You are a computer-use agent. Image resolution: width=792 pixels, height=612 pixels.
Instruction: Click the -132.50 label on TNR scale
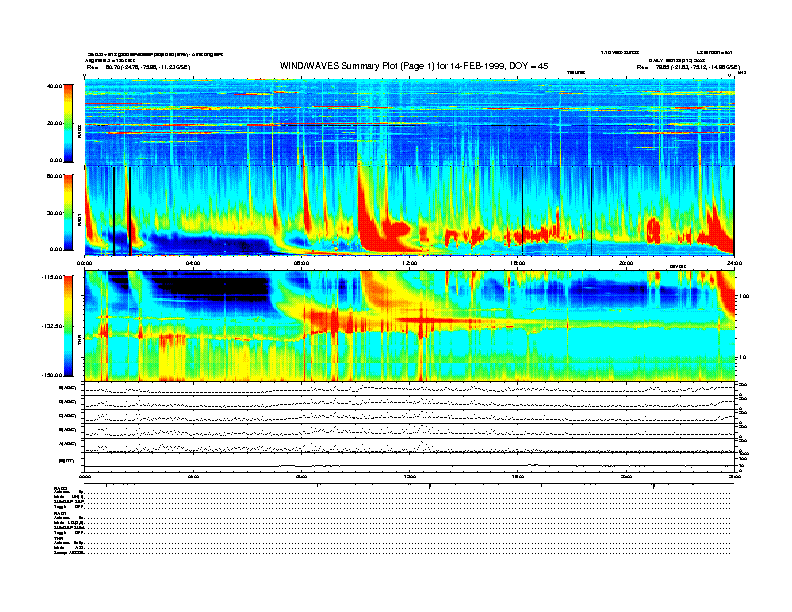[x=53, y=326]
